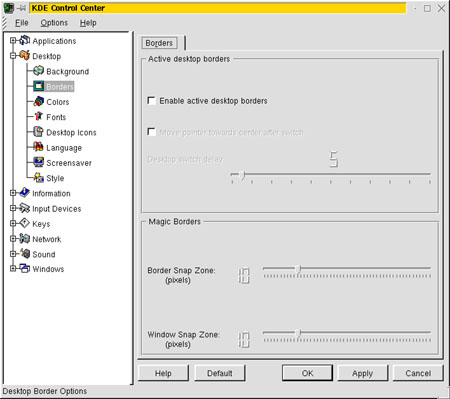Maximize the KDE Control Center window
The height and width of the screenshot is (399, 450).
click(427, 8)
